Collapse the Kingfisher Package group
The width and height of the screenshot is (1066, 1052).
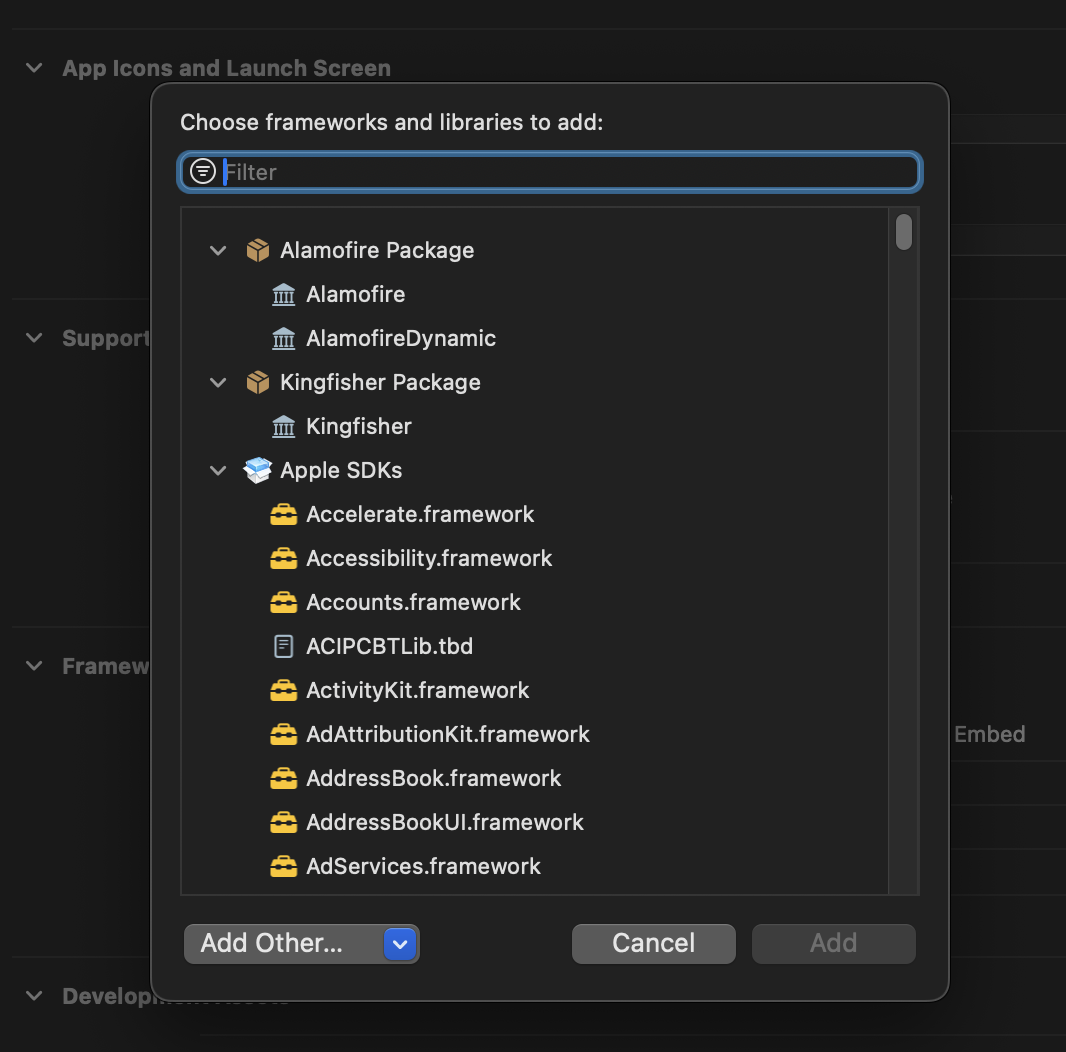pyautogui.click(x=218, y=383)
